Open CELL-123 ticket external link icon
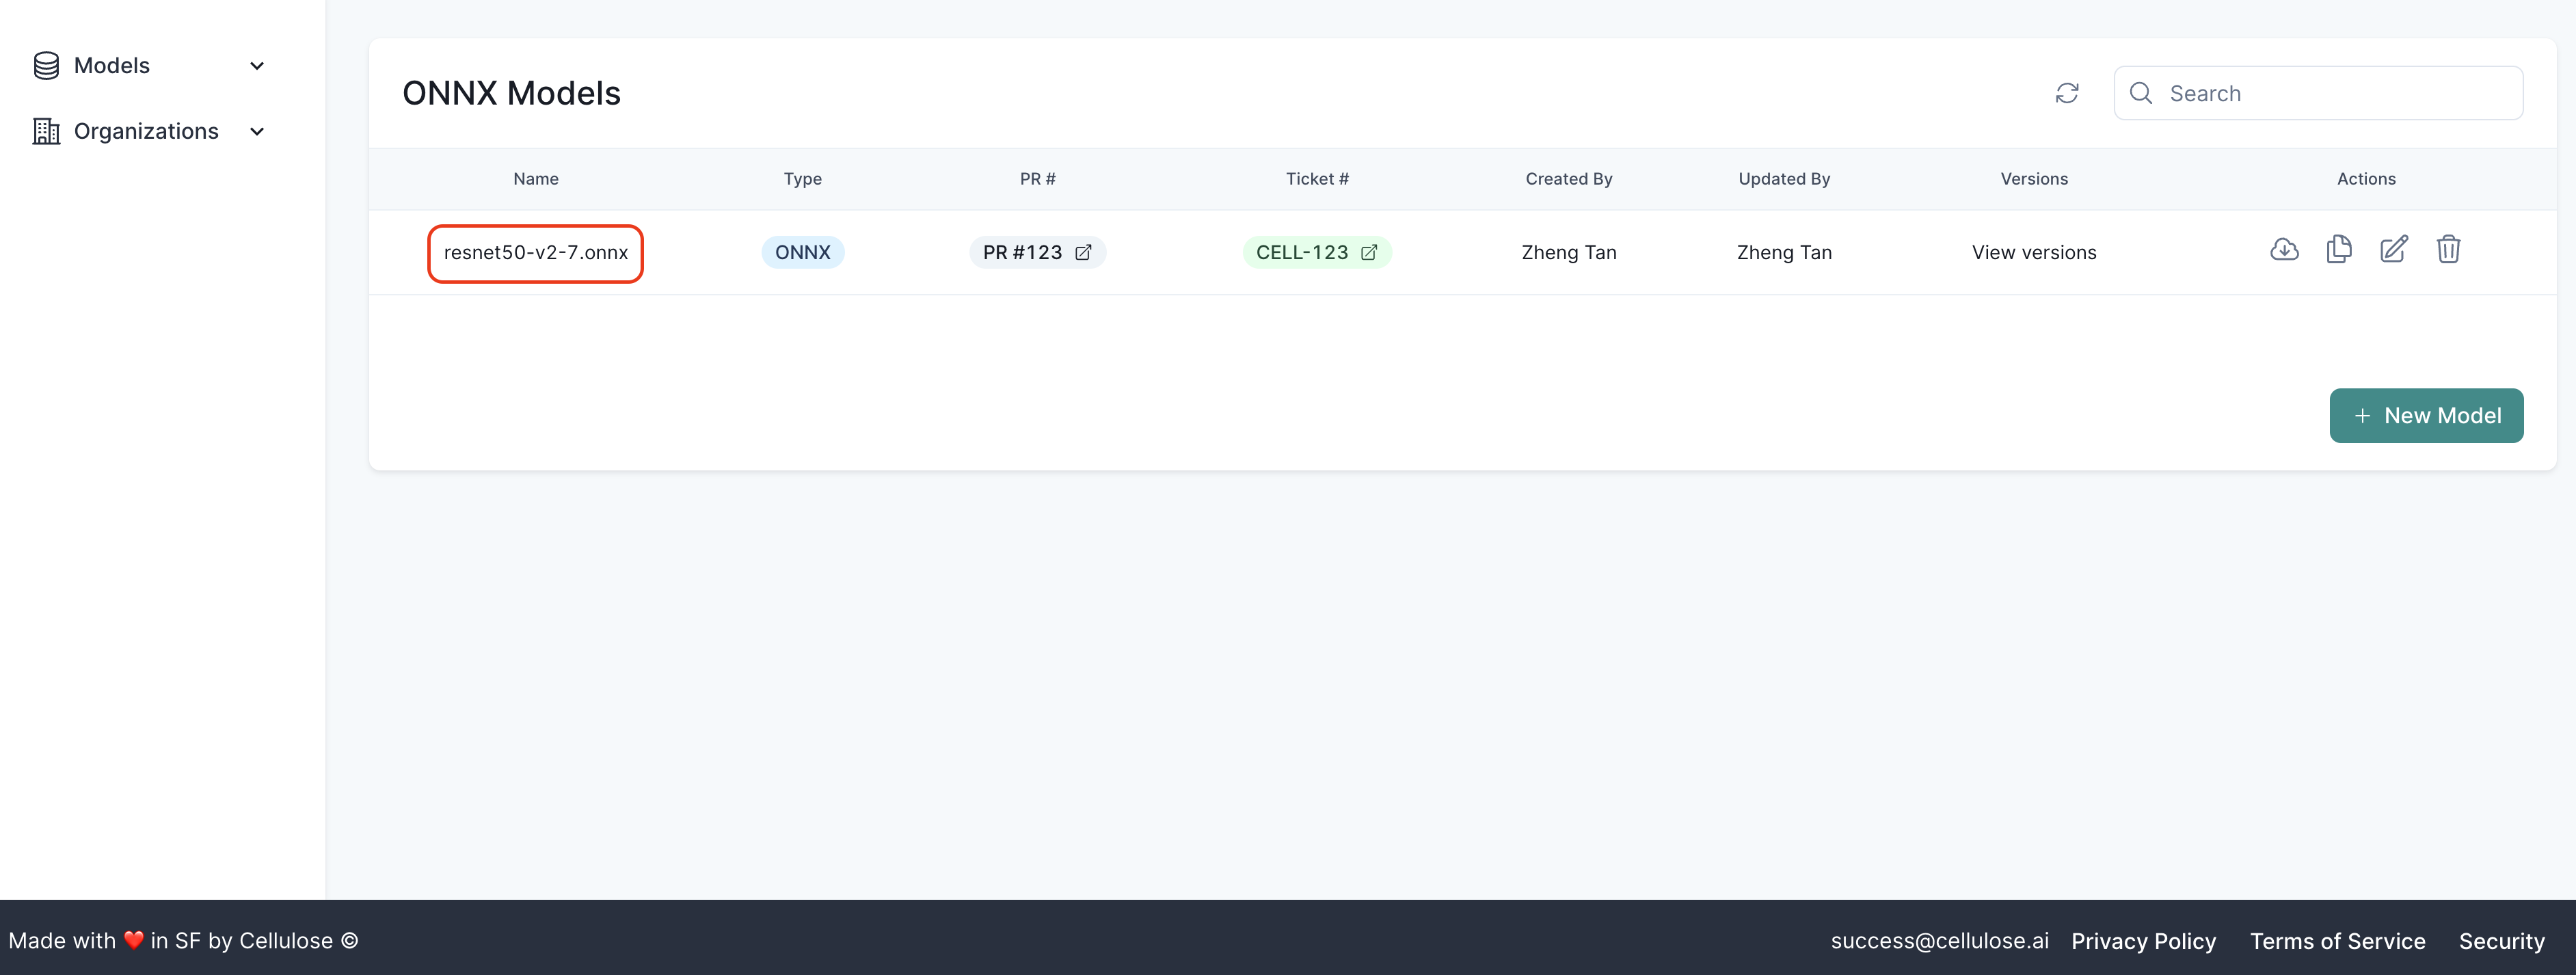The width and height of the screenshot is (2576, 975). 1369,252
